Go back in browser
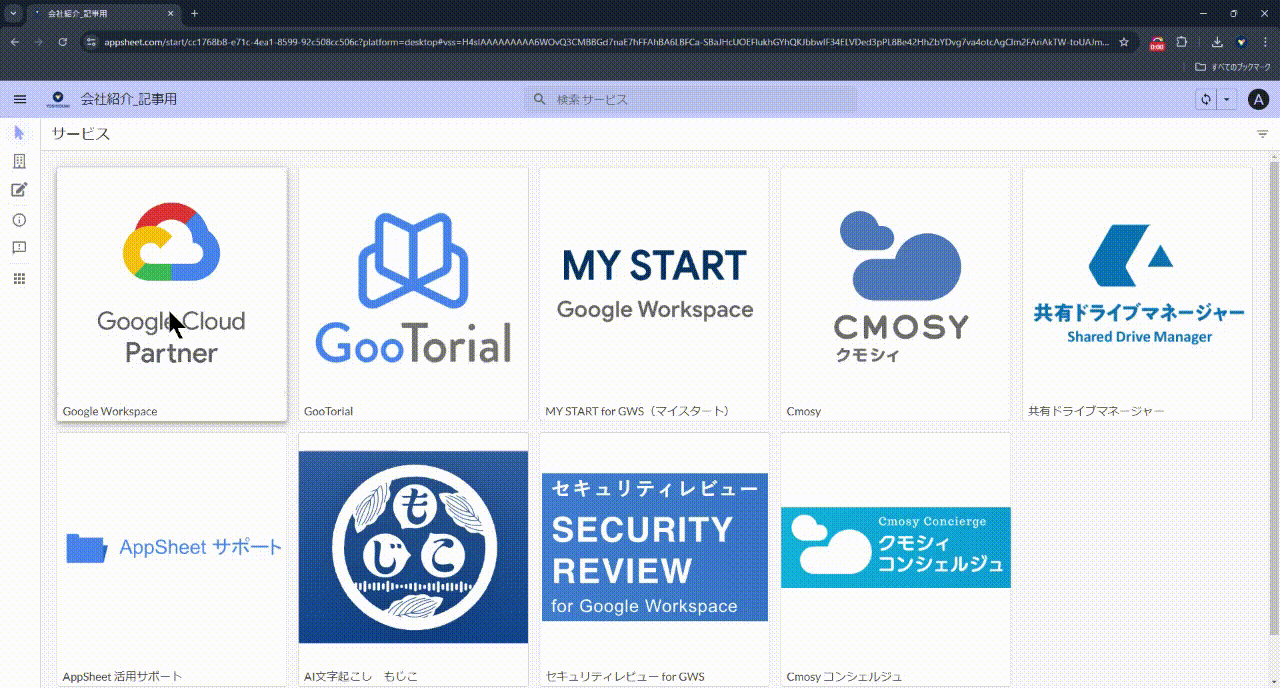The image size is (1280, 688). coord(14,42)
